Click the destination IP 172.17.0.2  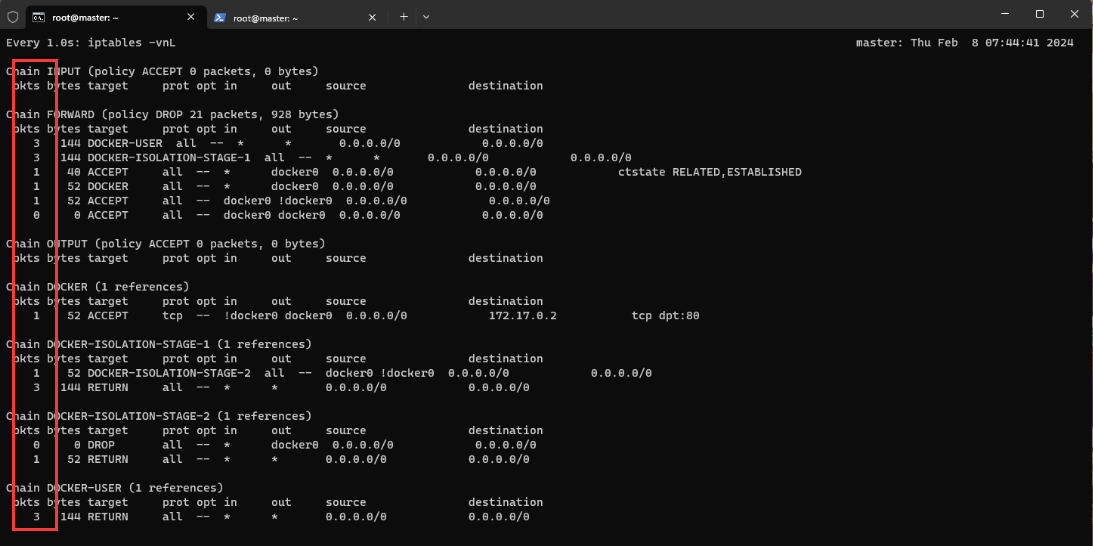(523, 316)
